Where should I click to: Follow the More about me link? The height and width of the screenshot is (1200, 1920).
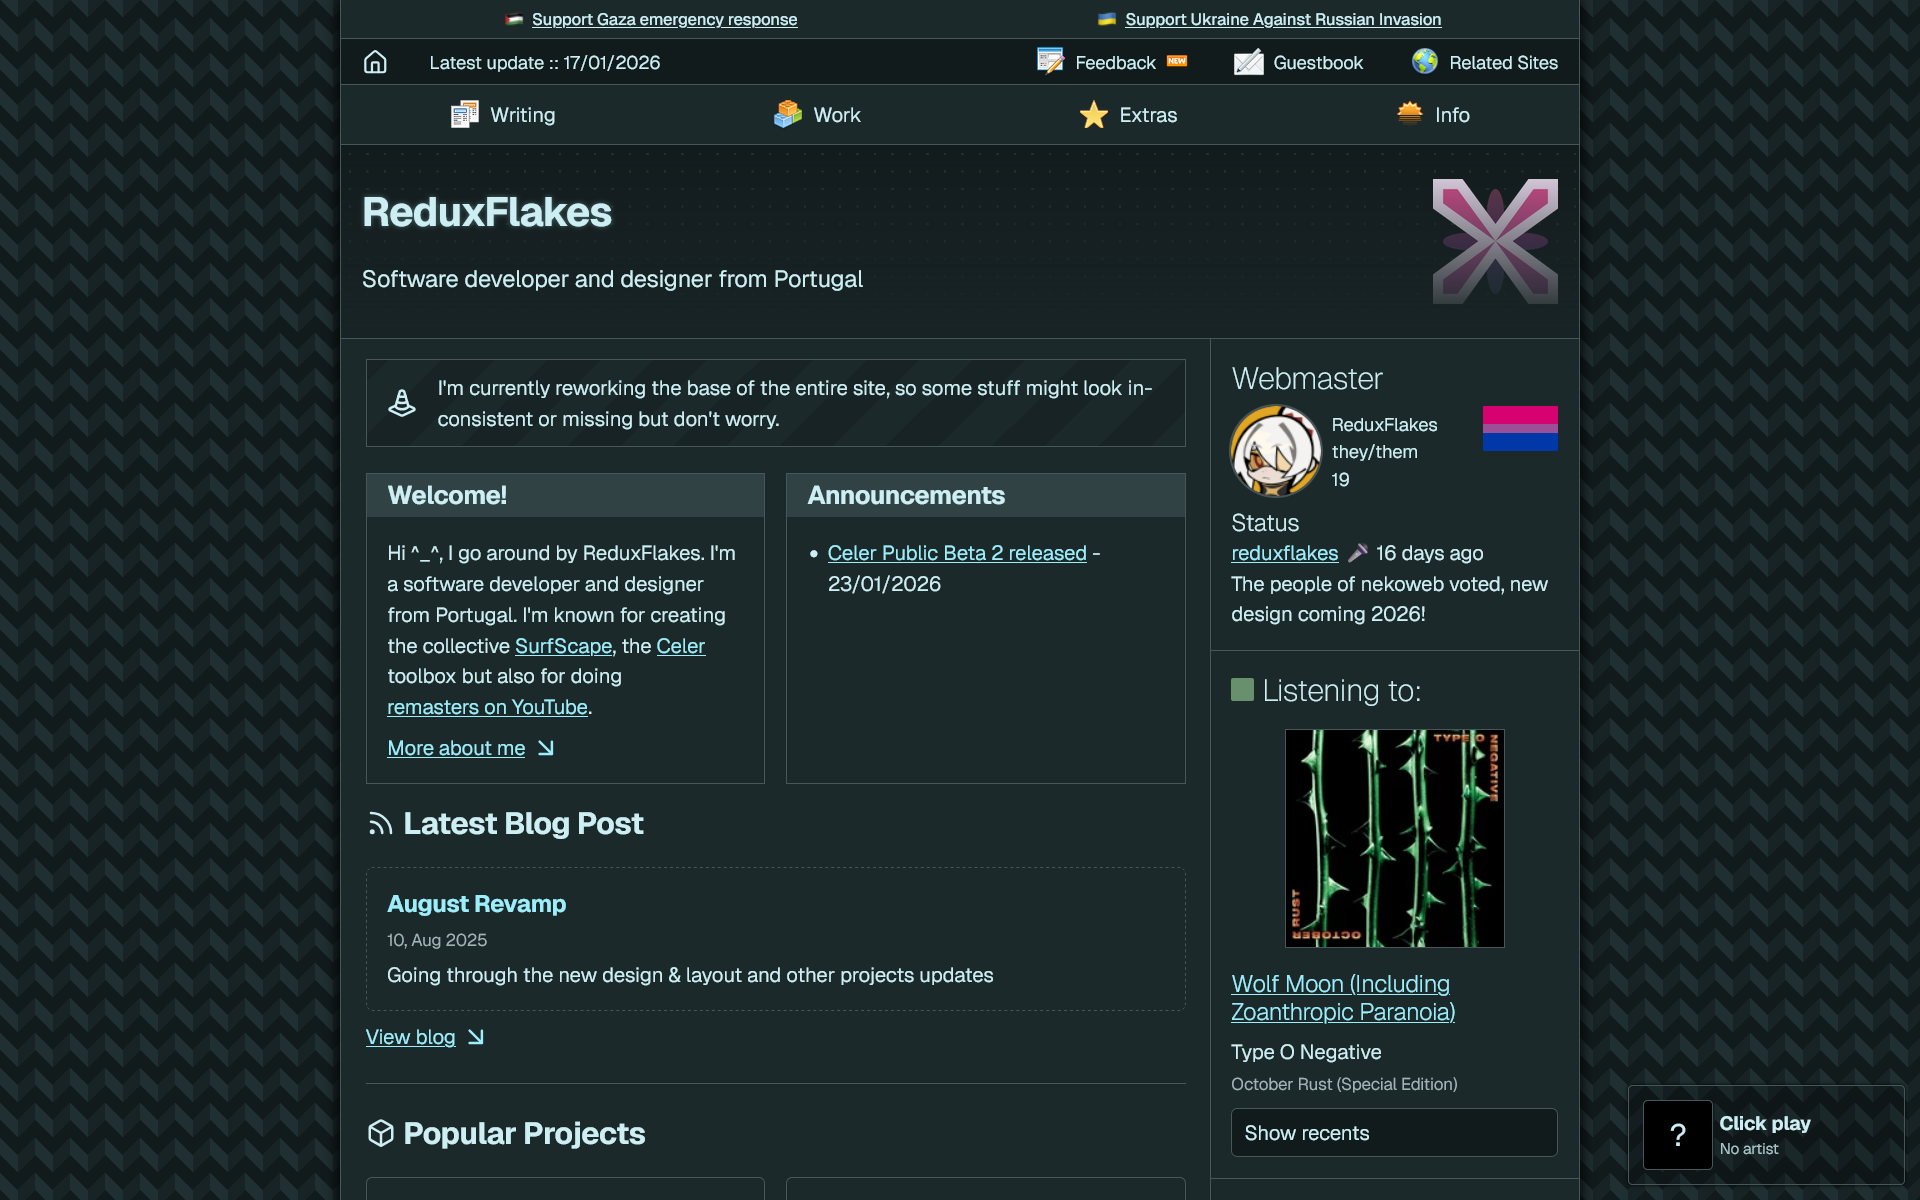tap(456, 748)
